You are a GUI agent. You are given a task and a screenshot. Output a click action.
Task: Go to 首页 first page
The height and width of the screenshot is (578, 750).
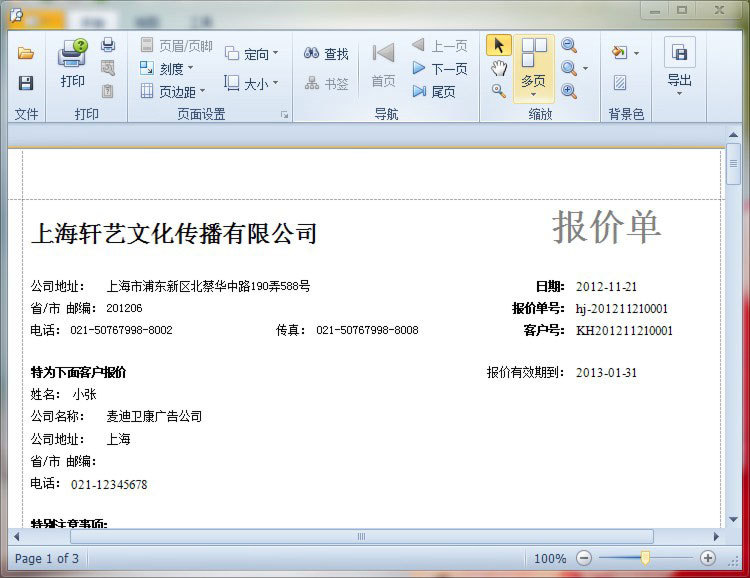[x=384, y=65]
